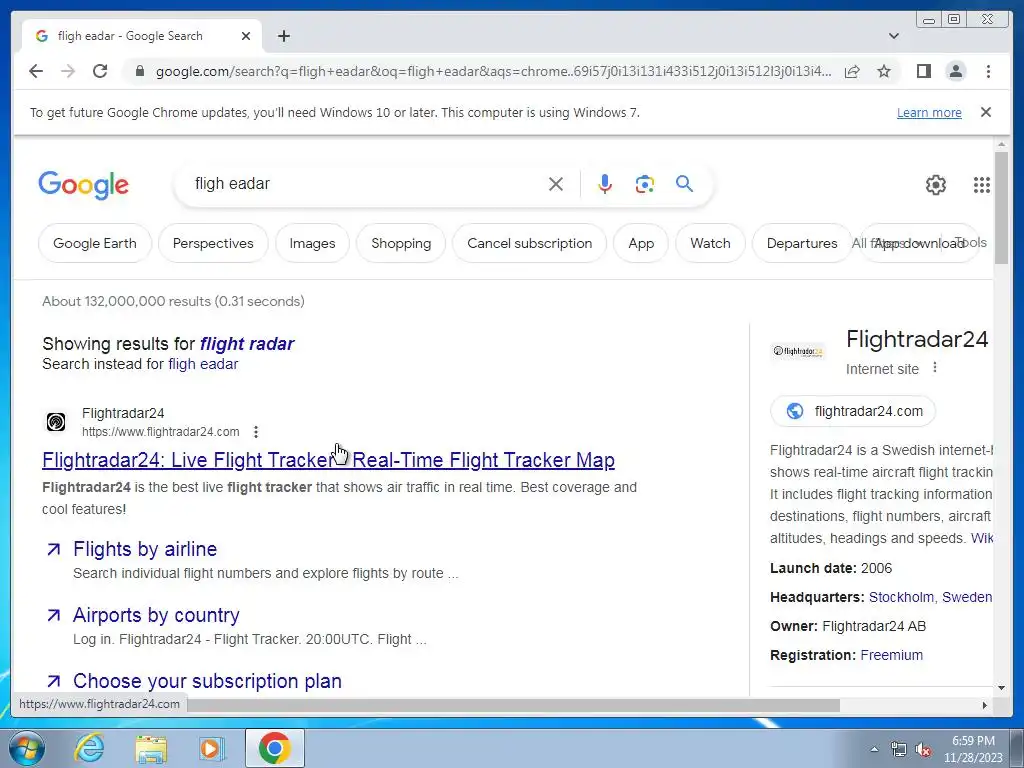
Task: Select the Google Earth filter chip
Action: [95, 243]
